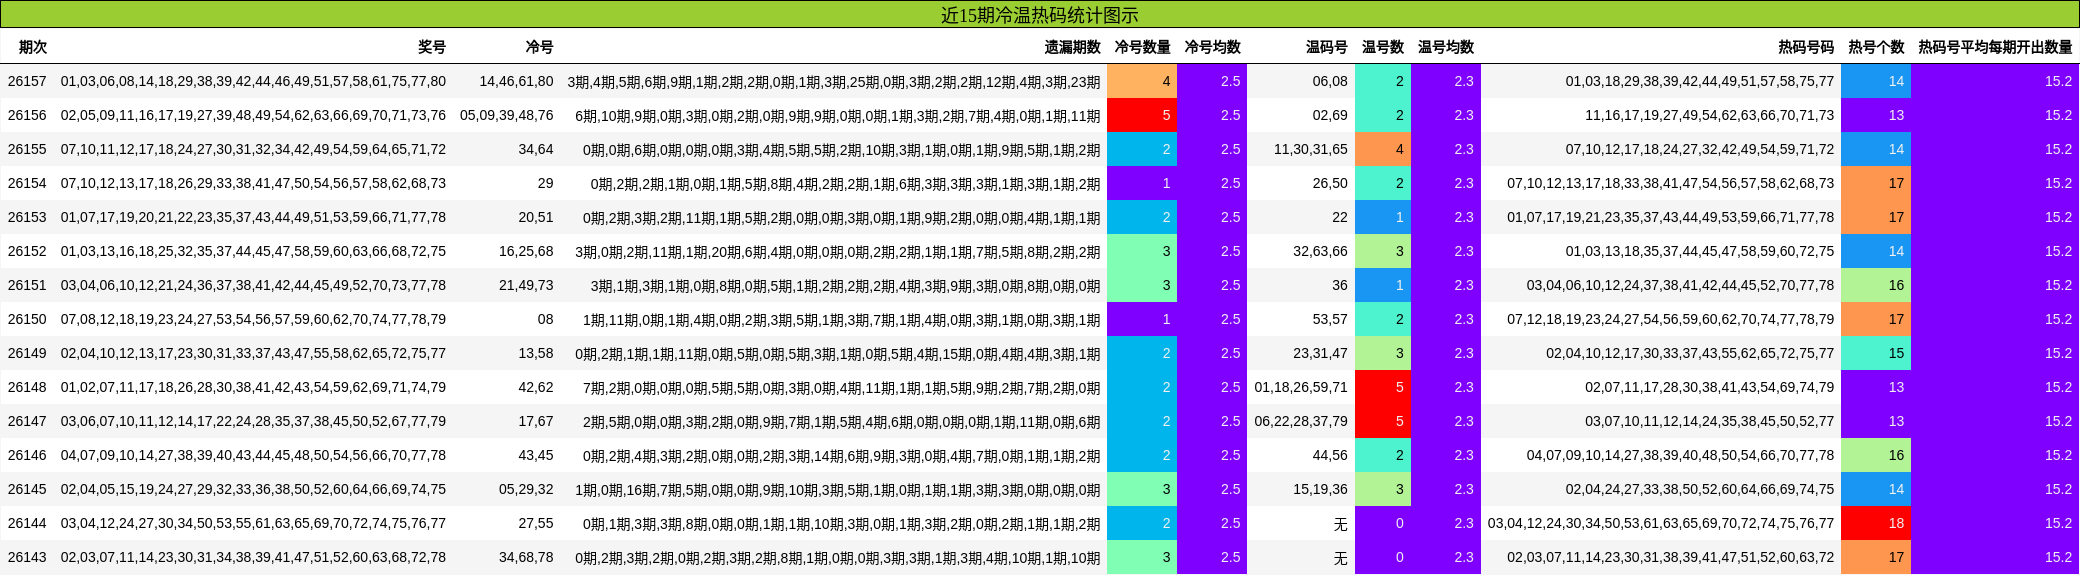Screen dimensions: 2080x575
Task: Click period number 26146
Action: tap(27, 455)
